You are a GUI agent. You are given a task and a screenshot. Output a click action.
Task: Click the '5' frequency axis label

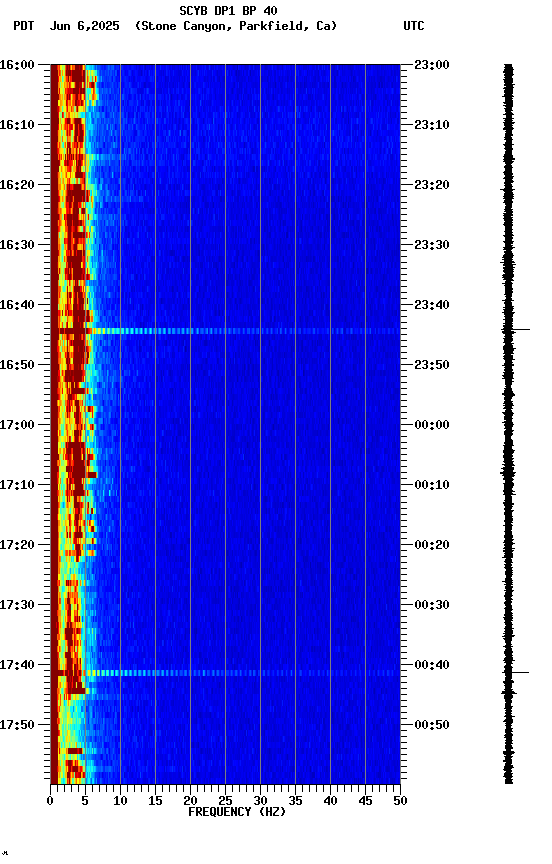point(85,801)
